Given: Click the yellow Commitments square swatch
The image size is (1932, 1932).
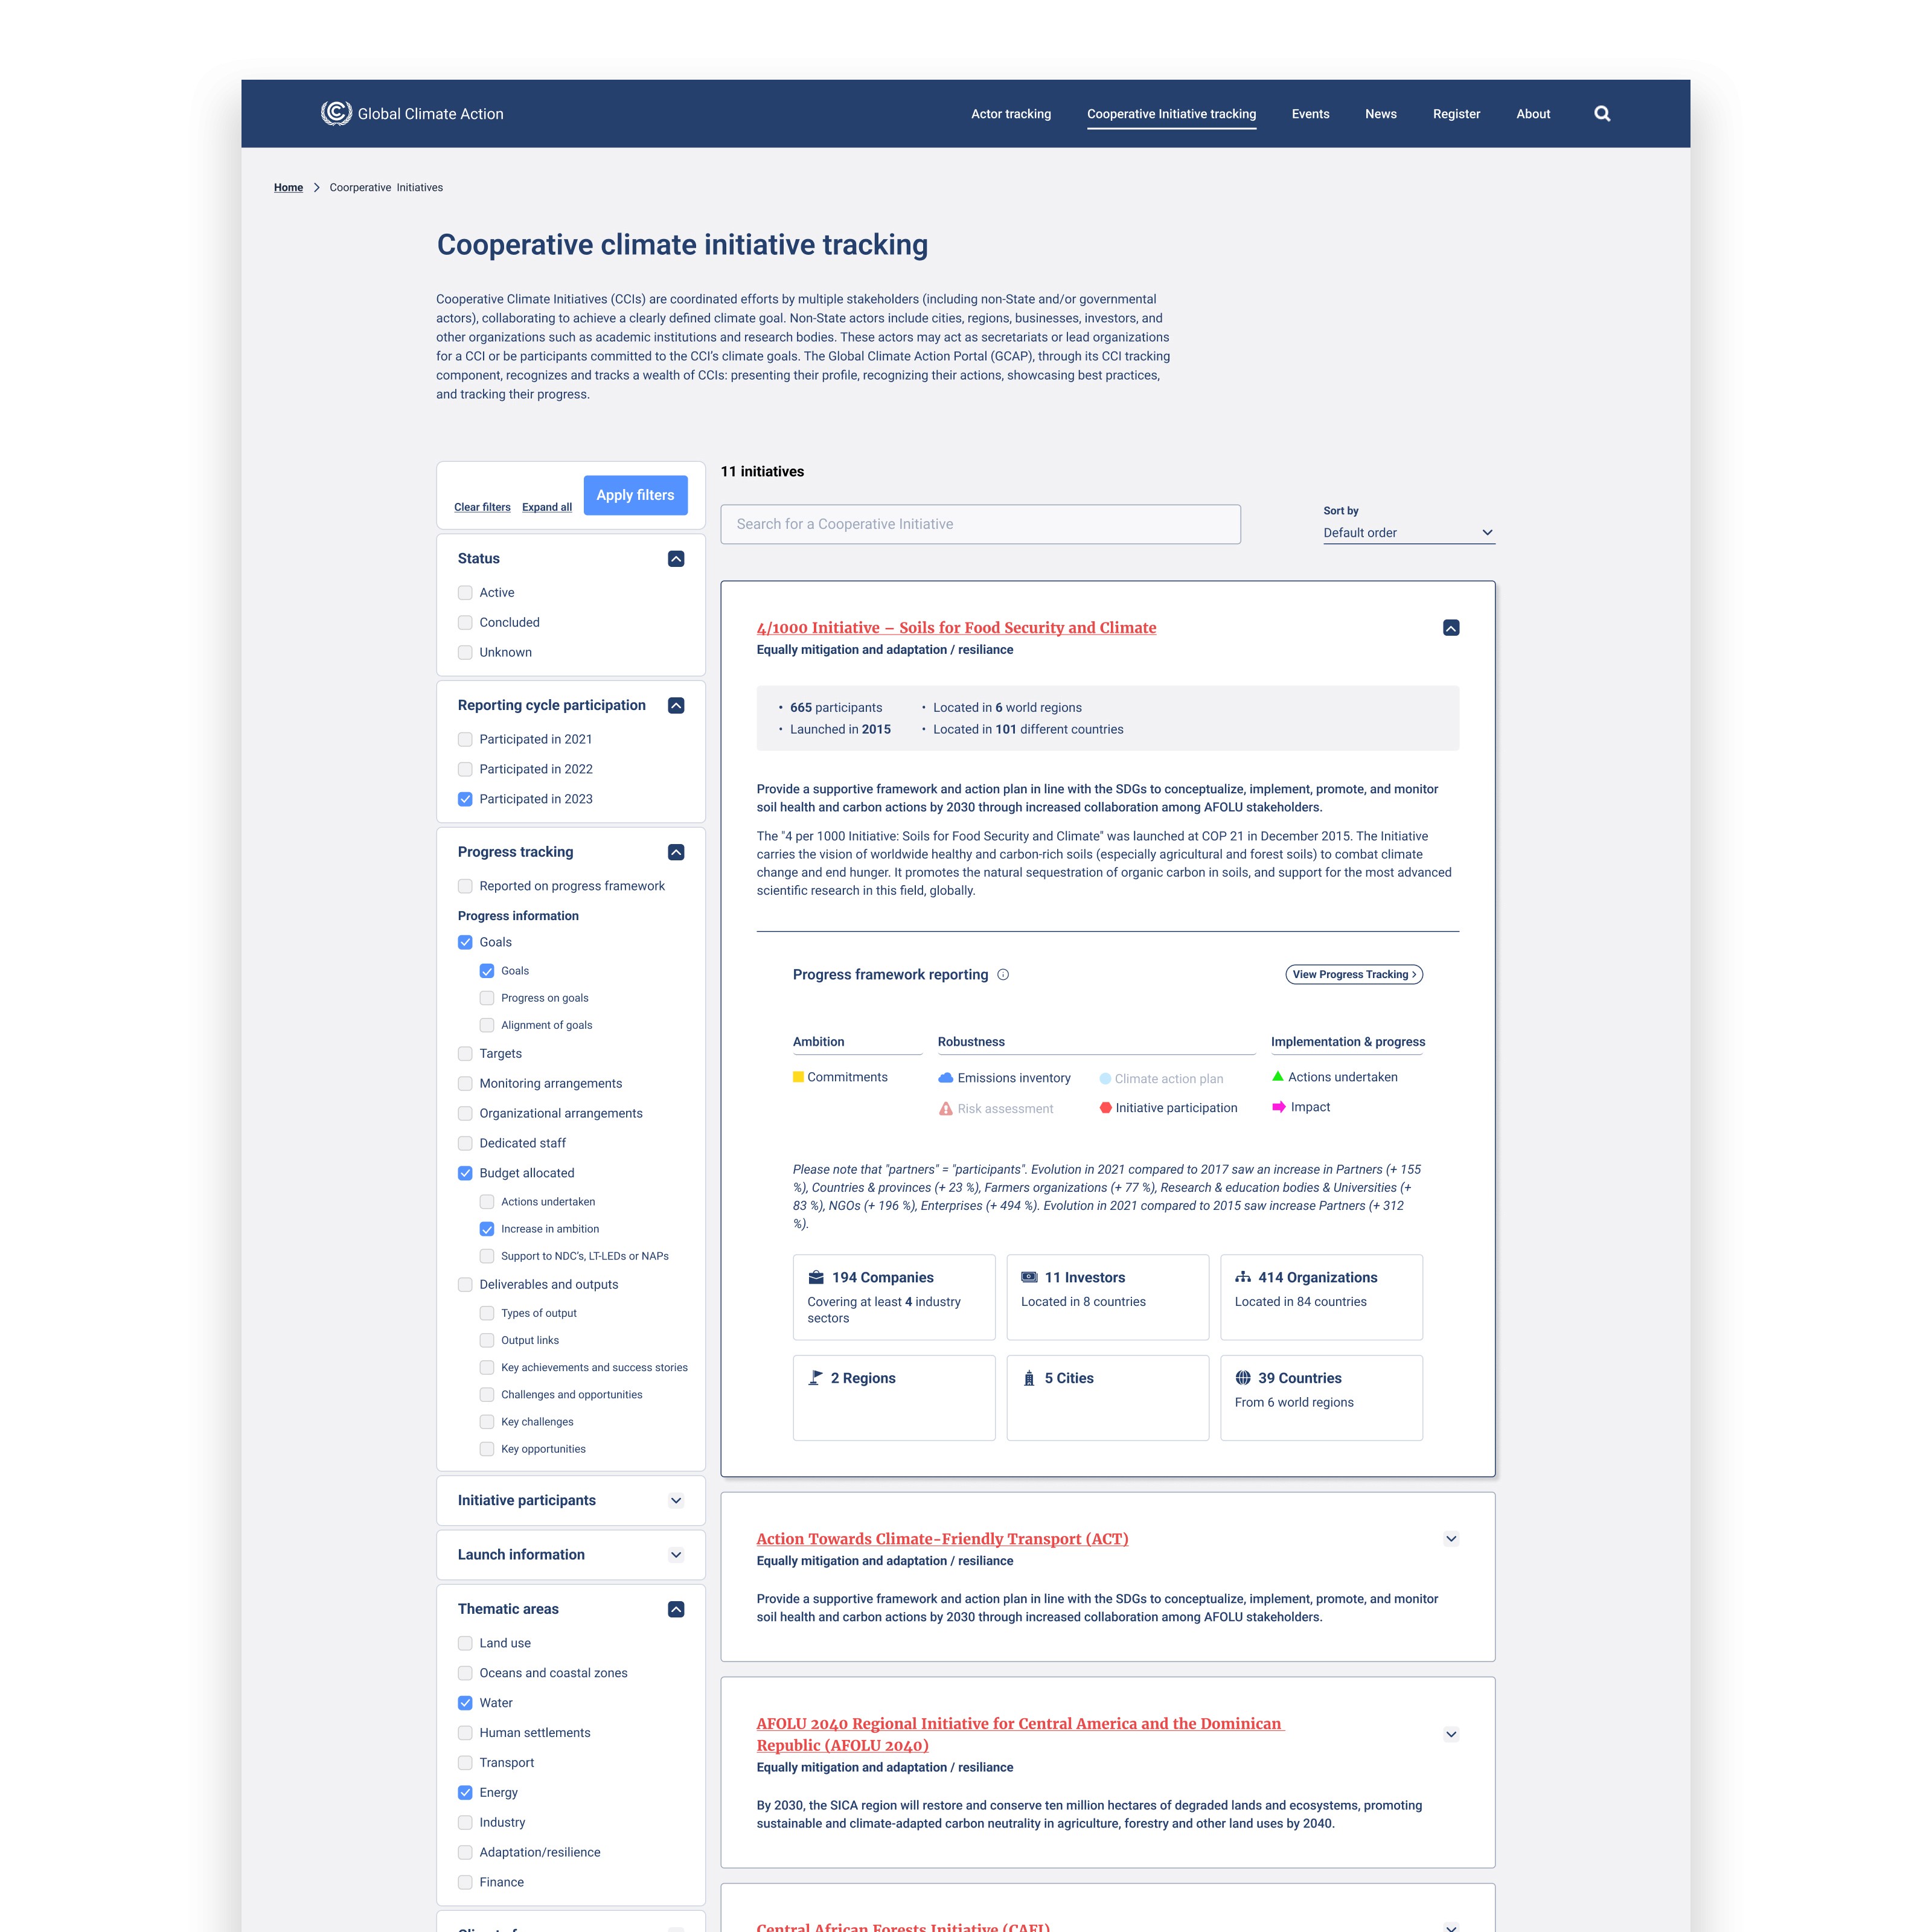Looking at the screenshot, I should [x=798, y=1077].
